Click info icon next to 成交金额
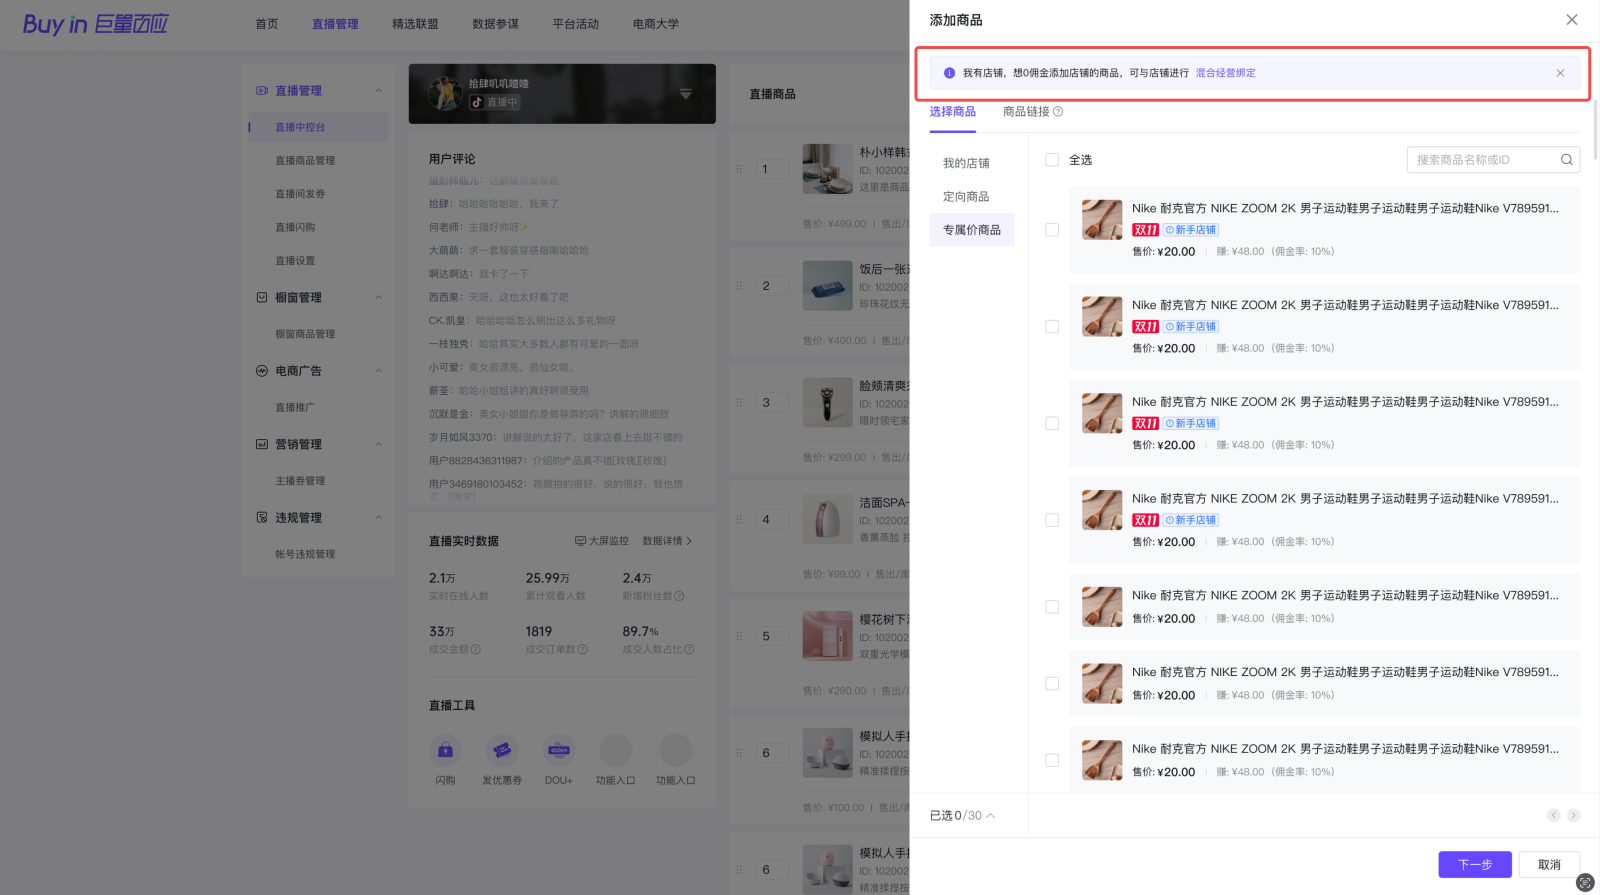Screen dimensions: 1600x895 [x=476, y=650]
